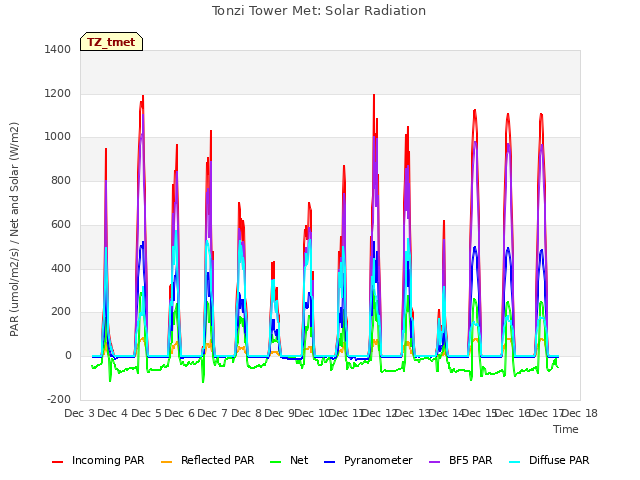Screen dimensions: 640x480
Task: Click the Dec 7 x-axis tick label
Action: click(212, 413)
